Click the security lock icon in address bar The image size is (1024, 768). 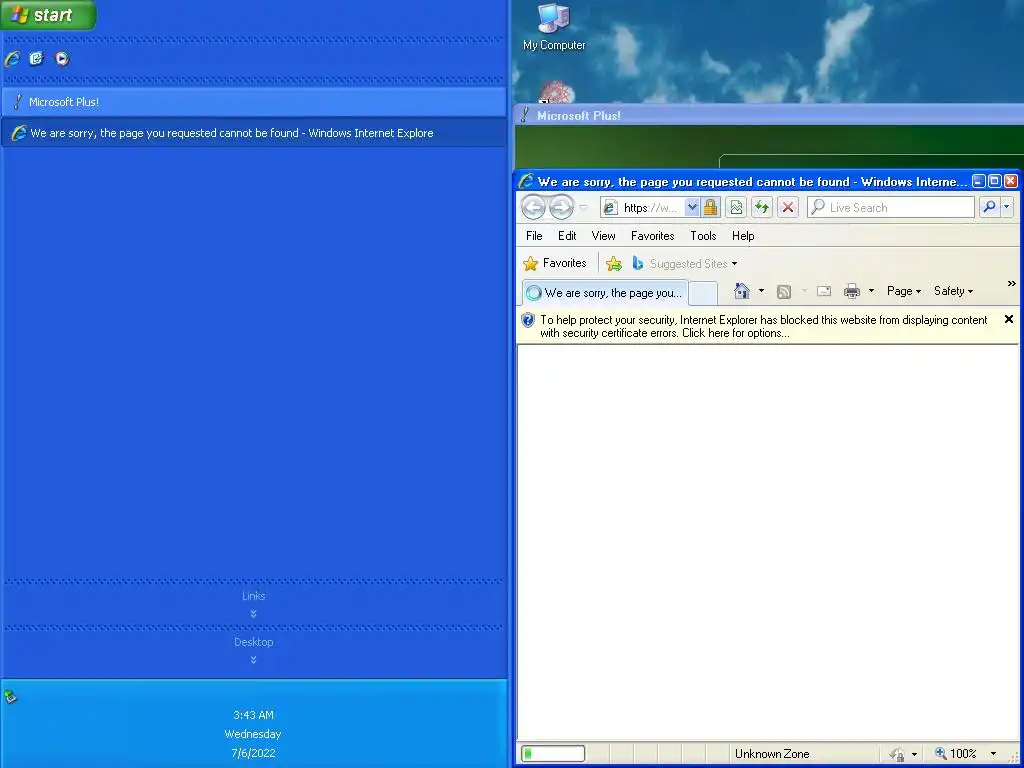point(711,208)
